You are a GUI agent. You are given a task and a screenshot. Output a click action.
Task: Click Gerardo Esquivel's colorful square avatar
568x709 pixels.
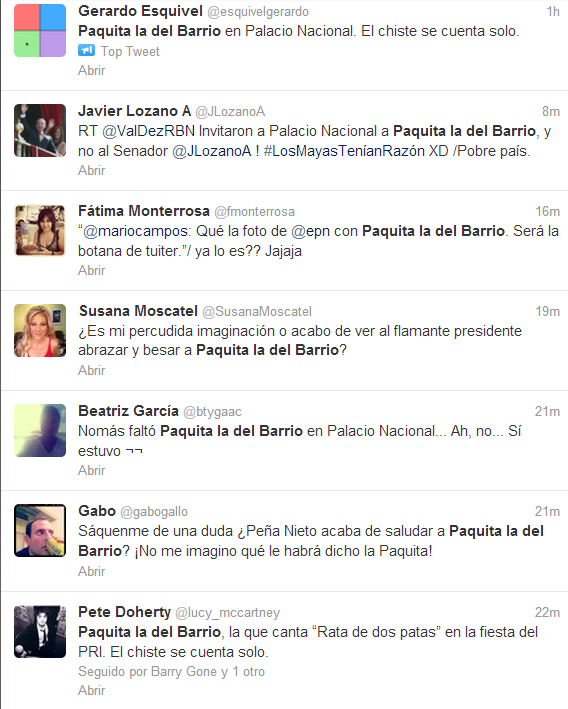[x=40, y=31]
